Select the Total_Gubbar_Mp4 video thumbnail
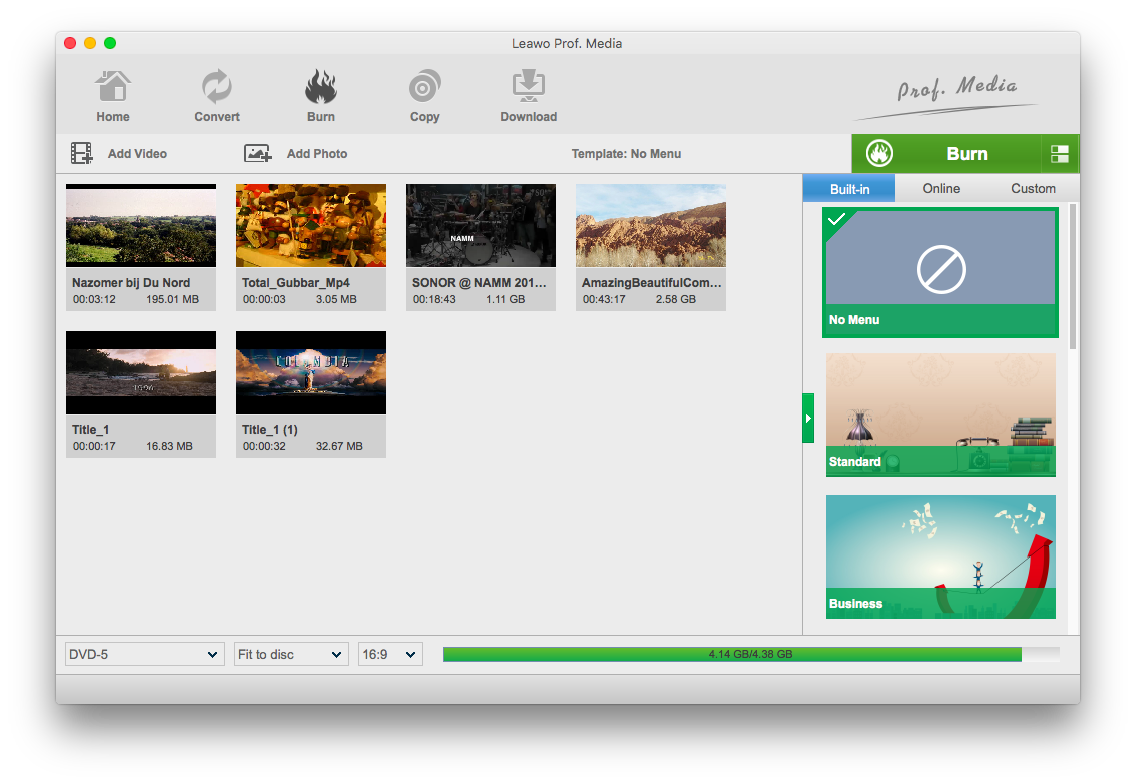Image resolution: width=1136 pixels, height=784 pixels. point(311,226)
